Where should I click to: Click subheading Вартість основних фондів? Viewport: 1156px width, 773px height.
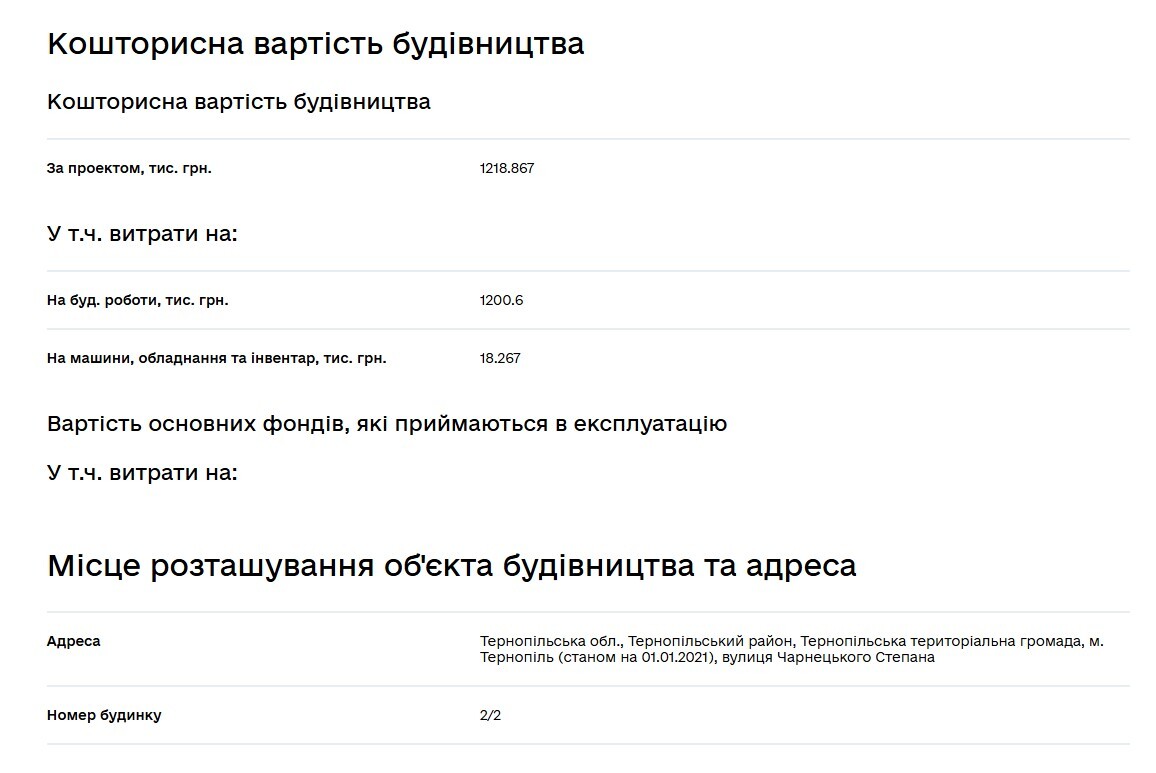tap(386, 424)
